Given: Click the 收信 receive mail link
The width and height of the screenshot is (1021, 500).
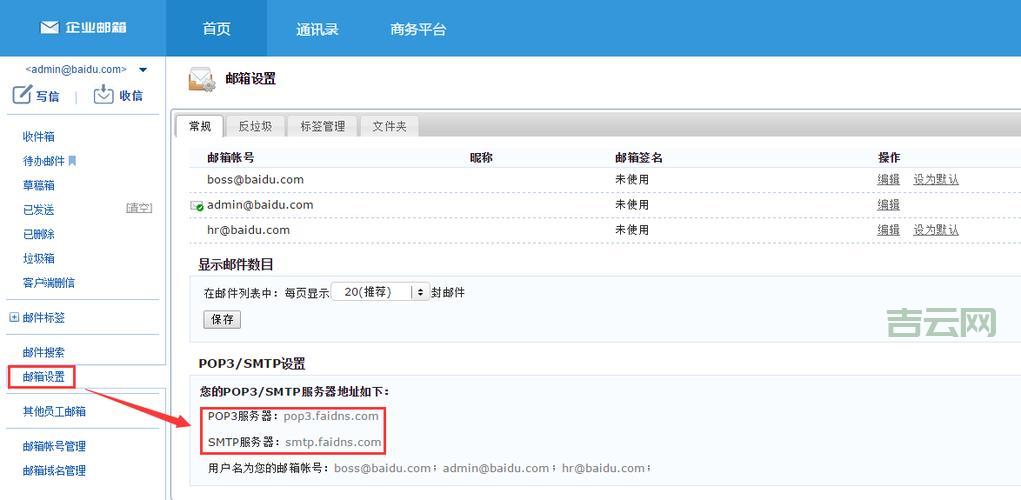Looking at the screenshot, I should pos(131,96).
